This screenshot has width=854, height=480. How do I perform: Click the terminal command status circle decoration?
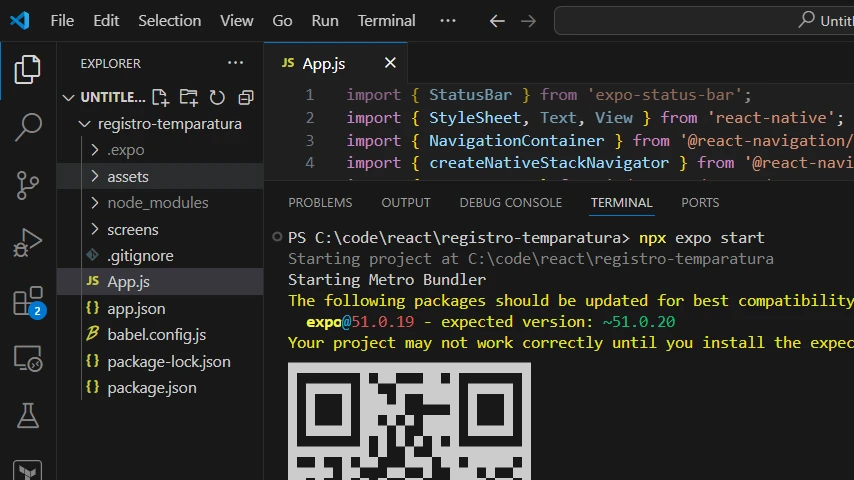pos(277,236)
